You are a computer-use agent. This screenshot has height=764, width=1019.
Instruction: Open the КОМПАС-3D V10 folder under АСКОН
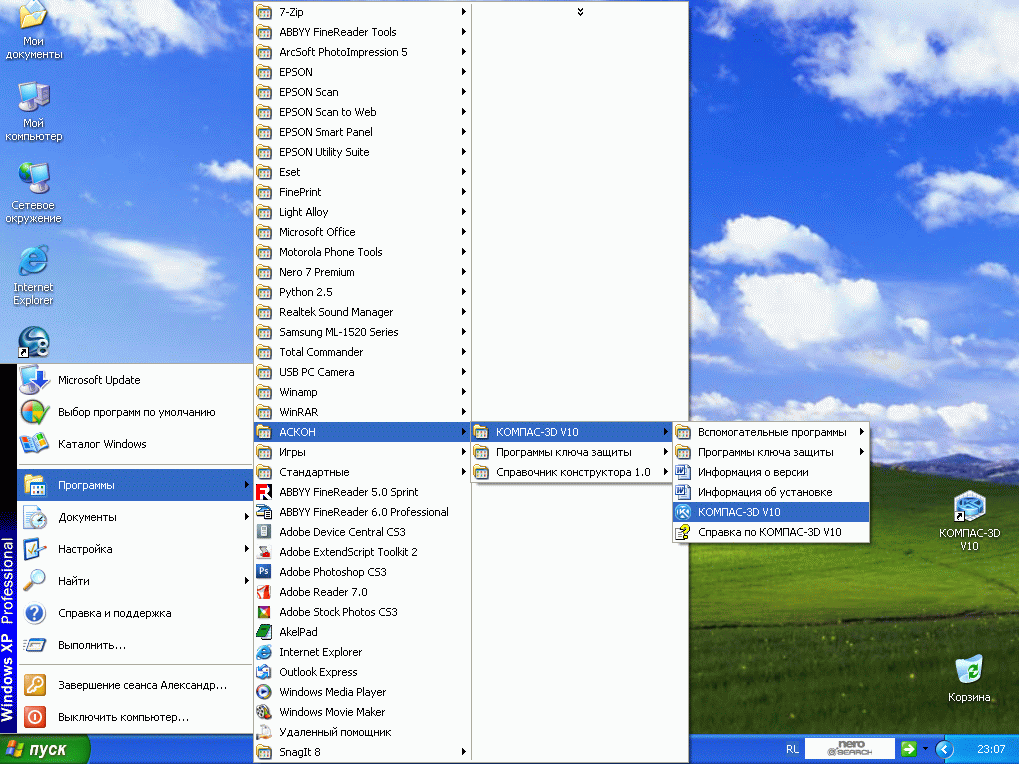571,432
